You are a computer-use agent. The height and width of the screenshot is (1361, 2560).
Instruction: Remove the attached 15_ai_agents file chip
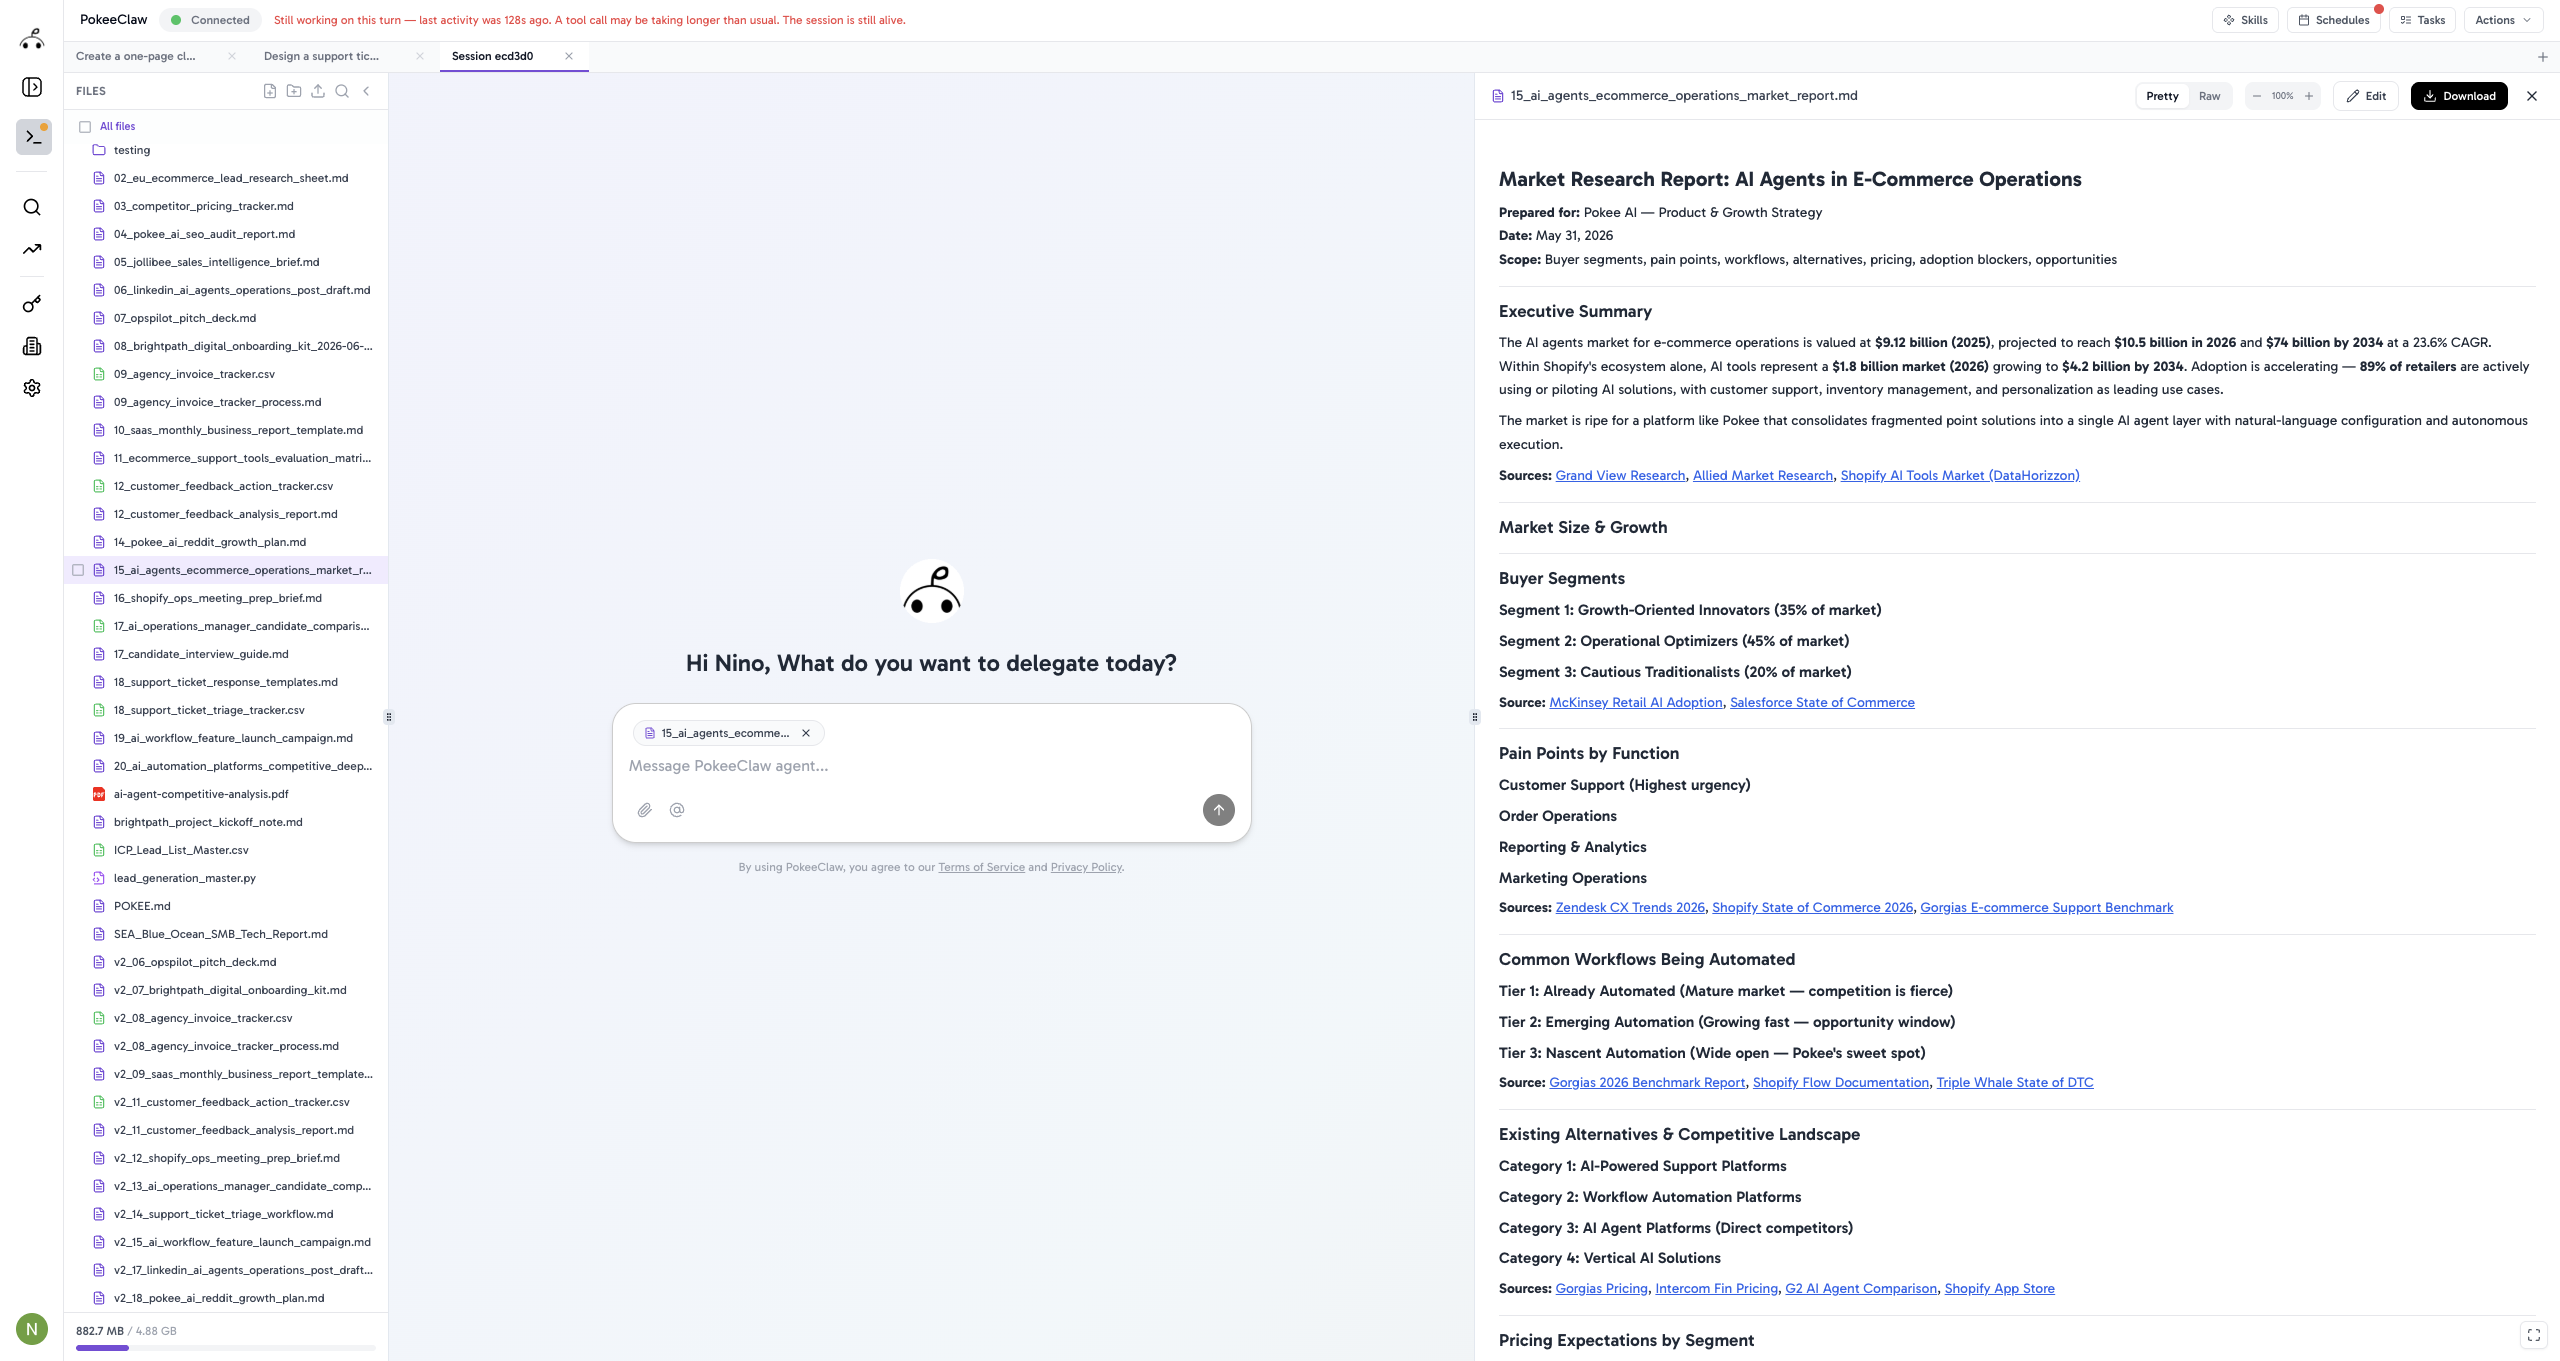[x=806, y=733]
